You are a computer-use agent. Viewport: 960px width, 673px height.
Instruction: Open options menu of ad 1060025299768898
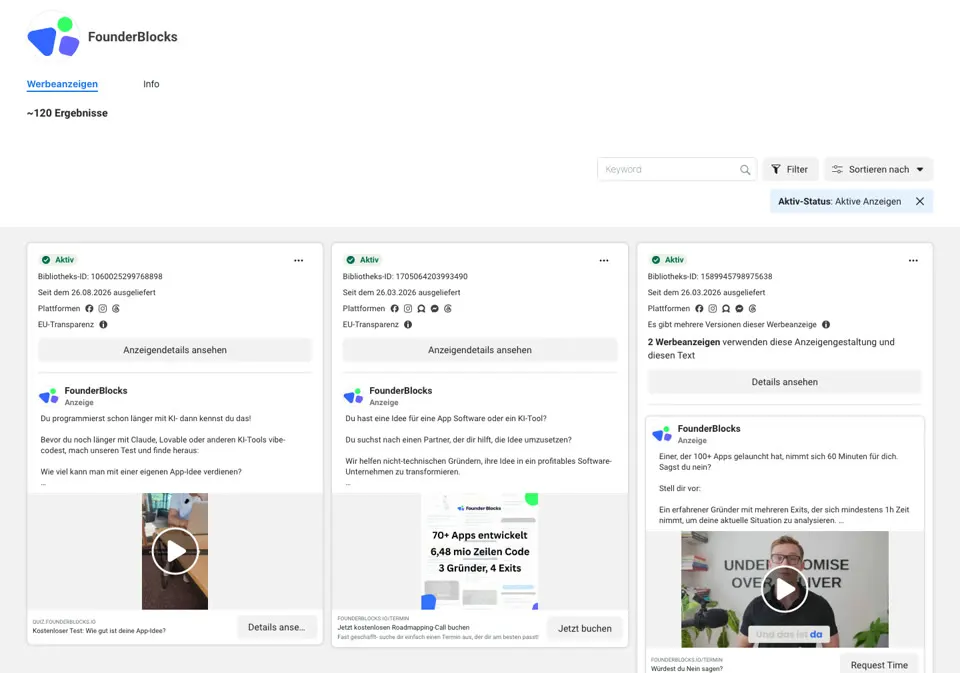[298, 260]
